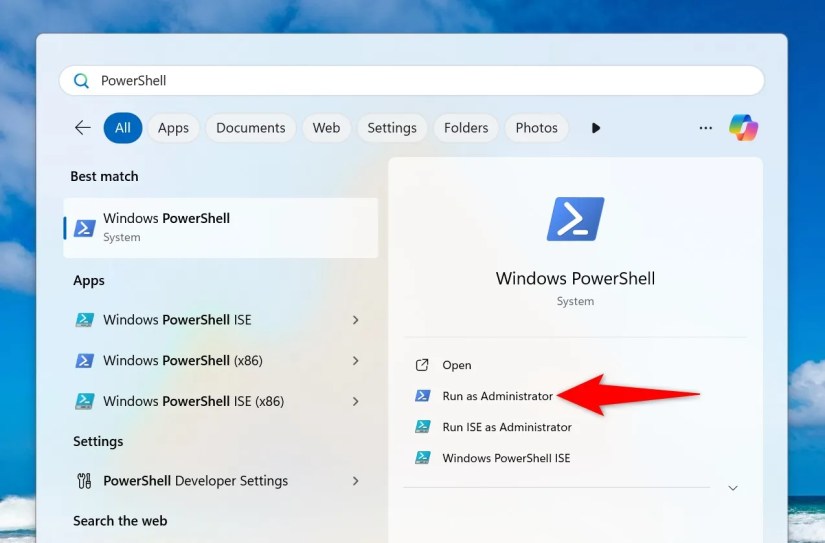
Task: Expand Windows PowerShell (x86) result chevron
Action: pyautogui.click(x=356, y=360)
